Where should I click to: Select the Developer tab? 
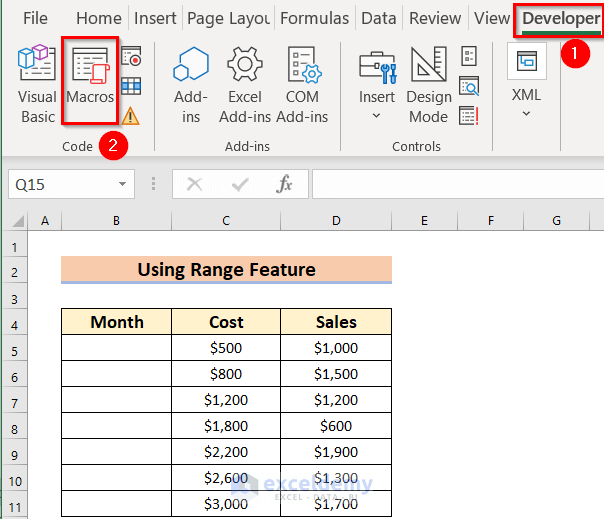coord(560,19)
